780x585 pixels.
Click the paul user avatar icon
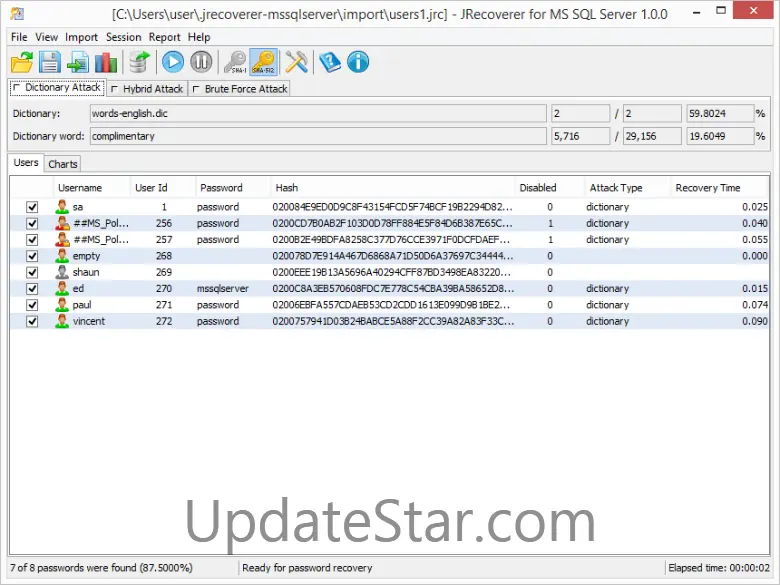click(x=62, y=304)
